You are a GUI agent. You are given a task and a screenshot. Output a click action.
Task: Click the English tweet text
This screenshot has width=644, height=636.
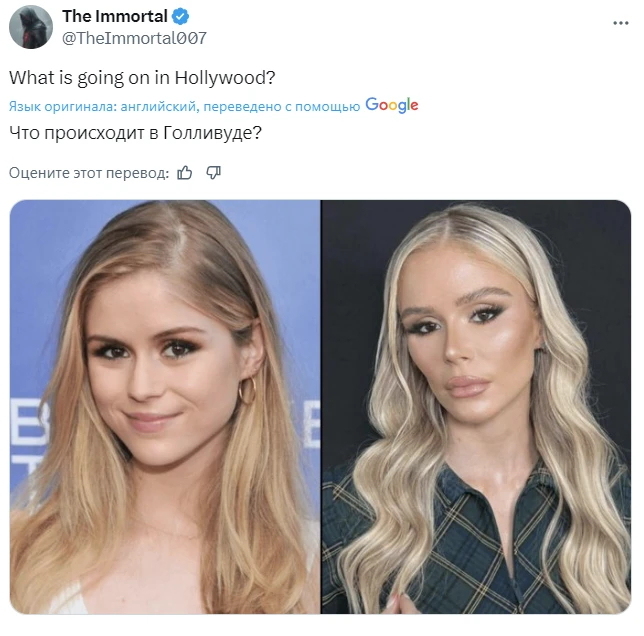coord(142,78)
